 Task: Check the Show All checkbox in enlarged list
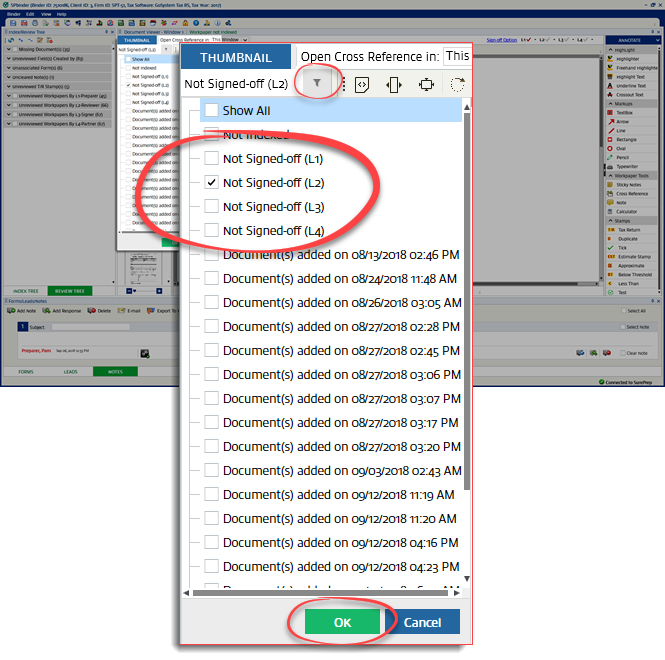211,110
